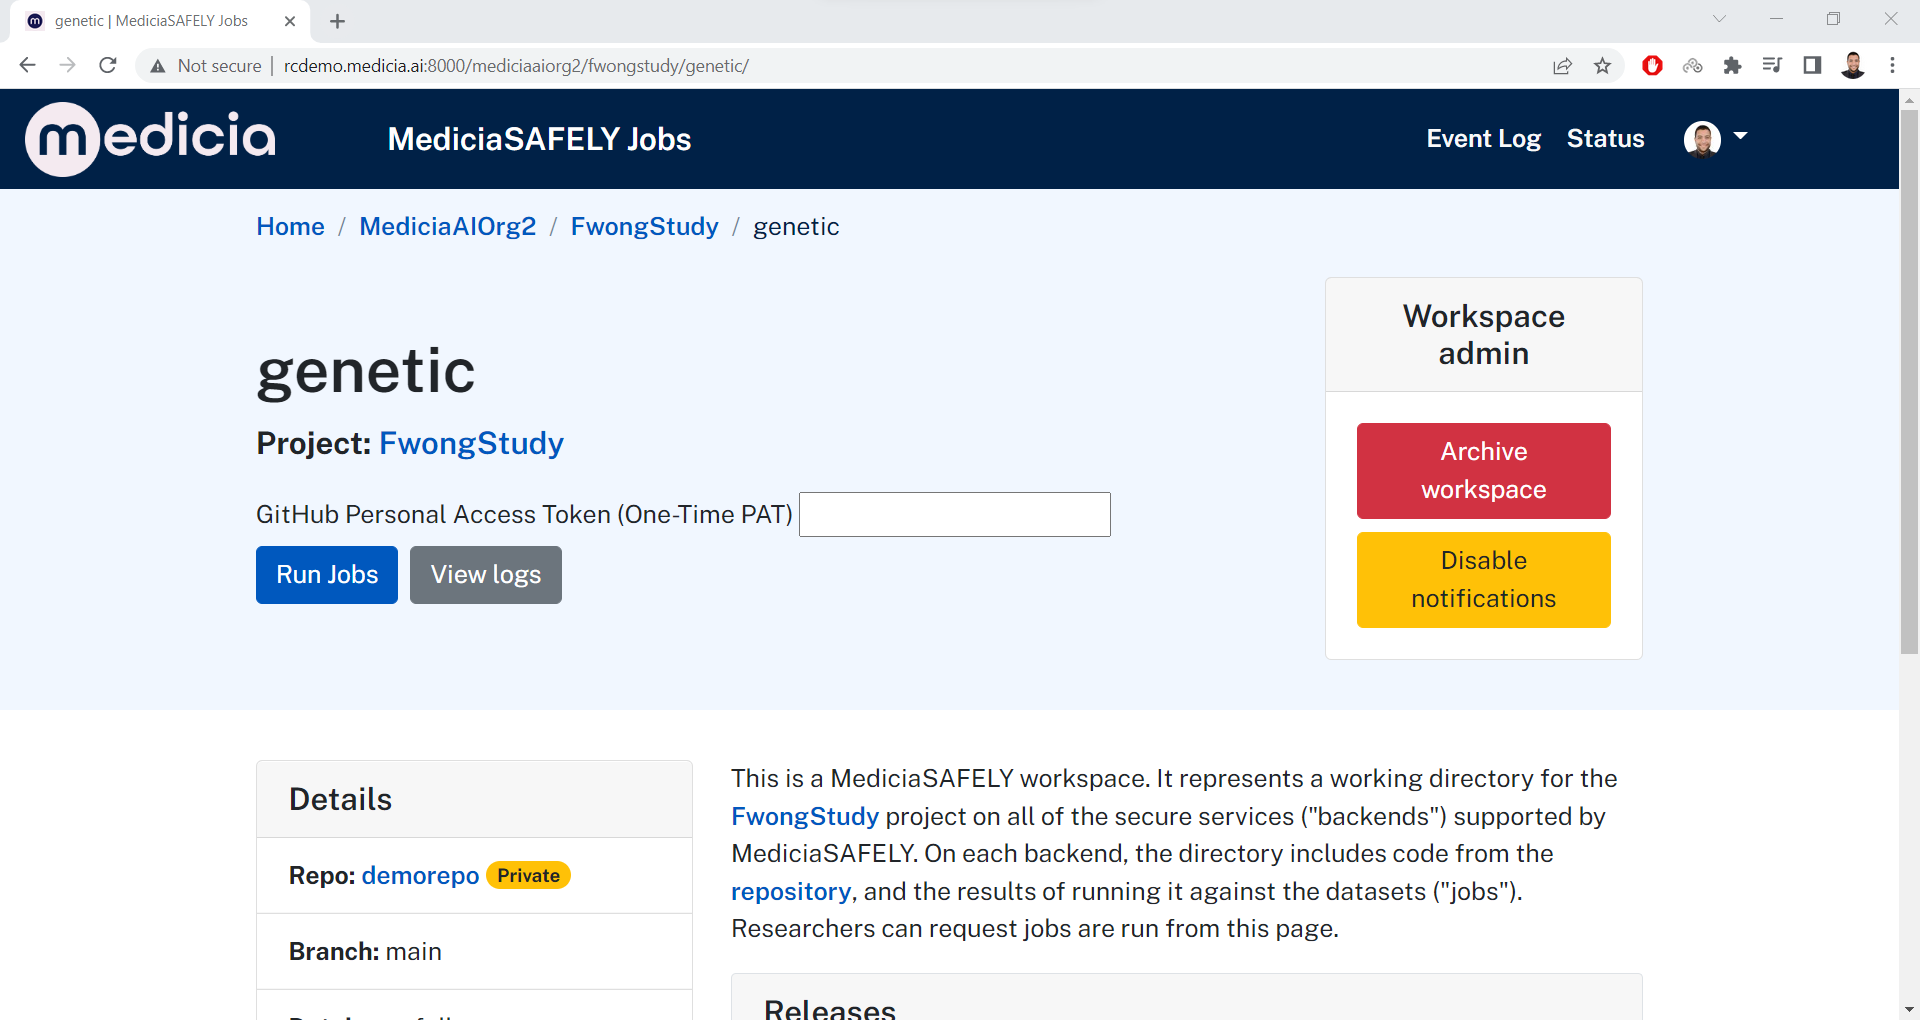Focus the GitHub Personal Access Token field
This screenshot has height=1020, width=1920.
click(x=954, y=514)
